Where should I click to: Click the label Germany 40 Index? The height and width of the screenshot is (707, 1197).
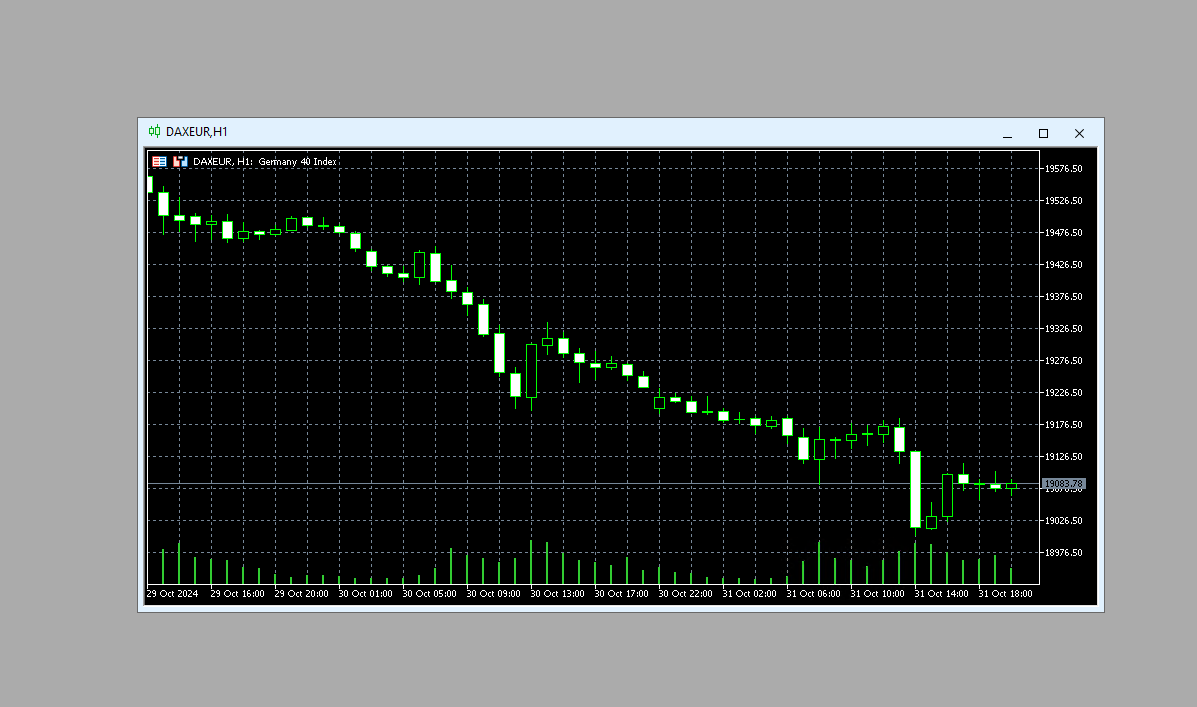297,161
